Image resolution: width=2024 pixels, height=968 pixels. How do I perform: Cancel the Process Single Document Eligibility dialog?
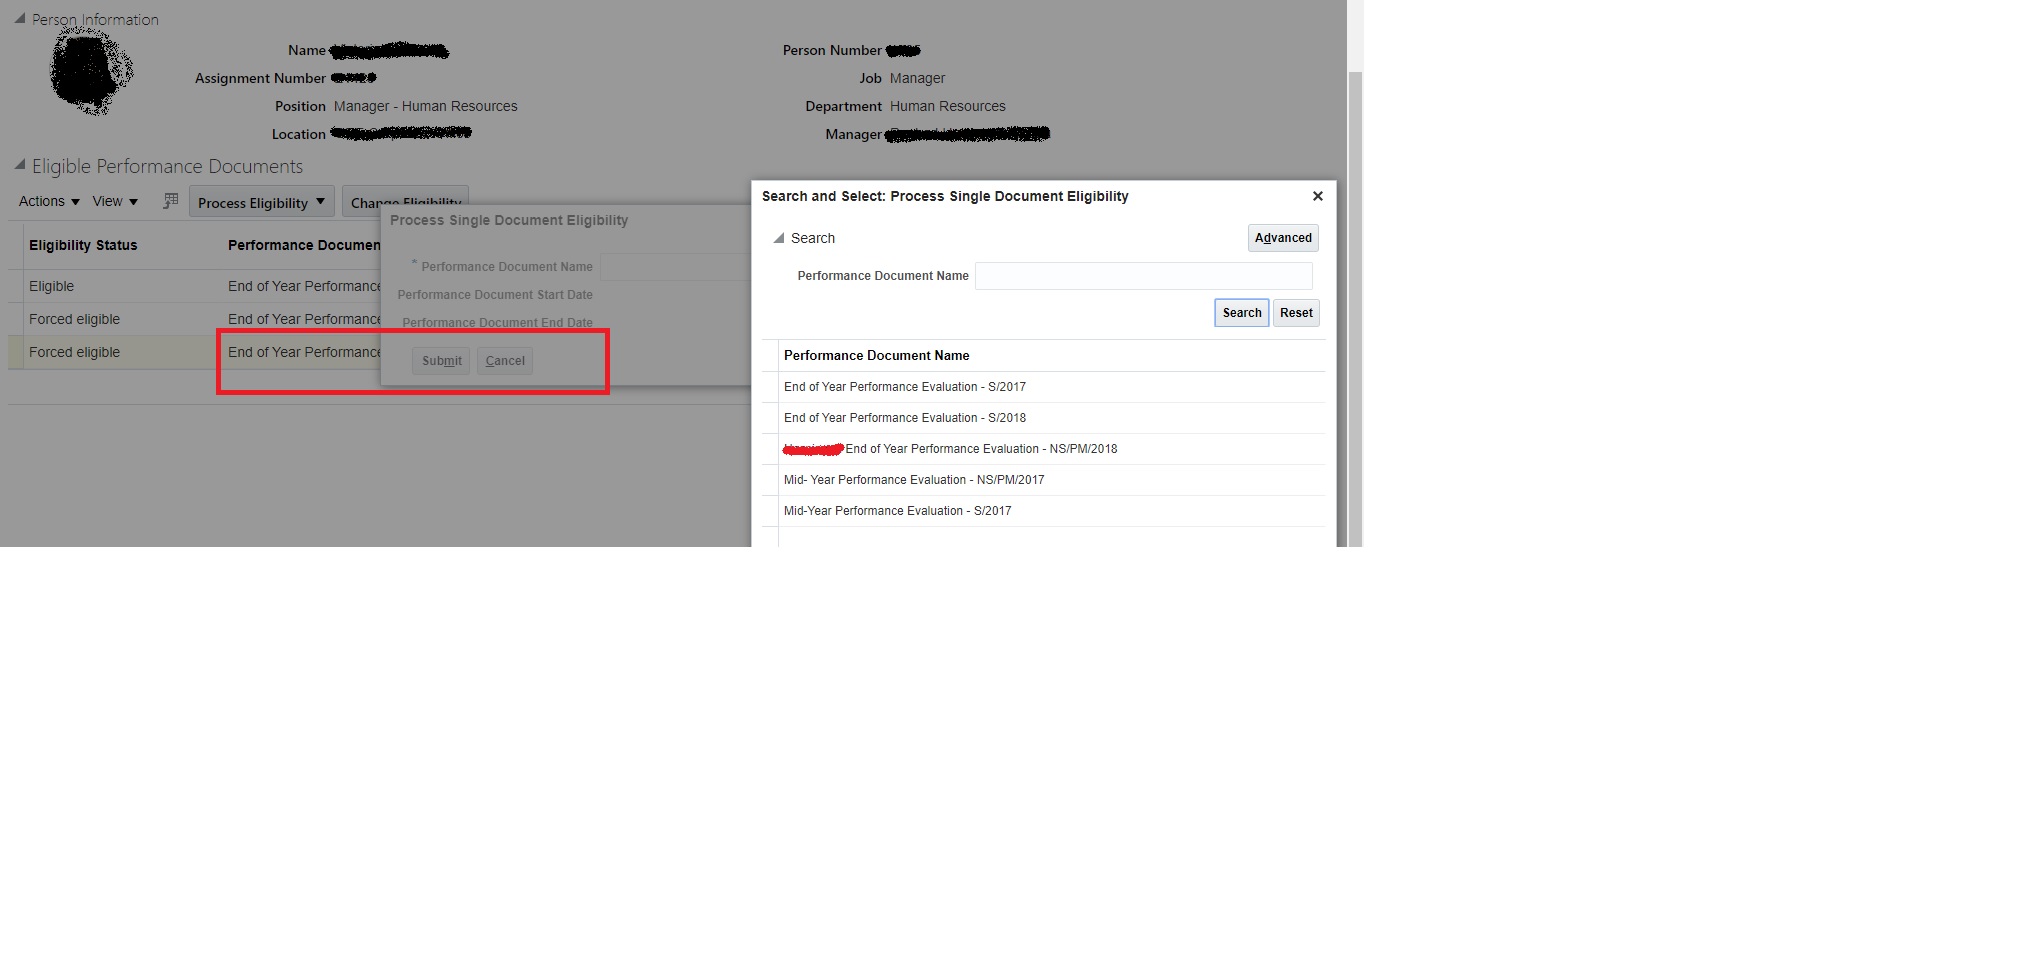[x=504, y=360]
